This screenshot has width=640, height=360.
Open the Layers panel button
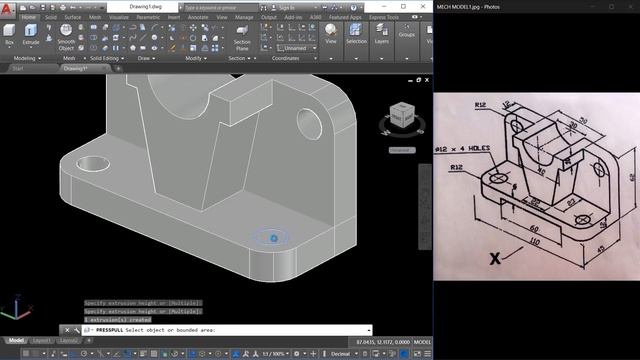(x=382, y=34)
